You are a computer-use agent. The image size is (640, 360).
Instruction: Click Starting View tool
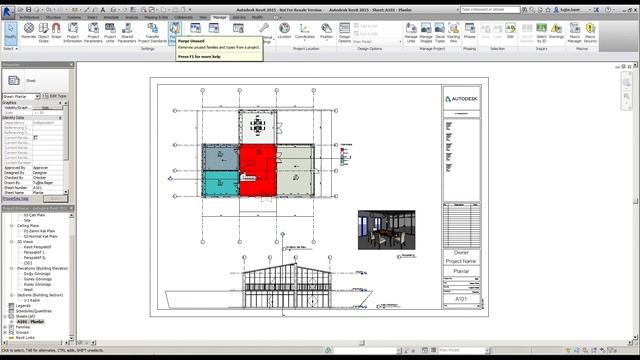point(453,32)
